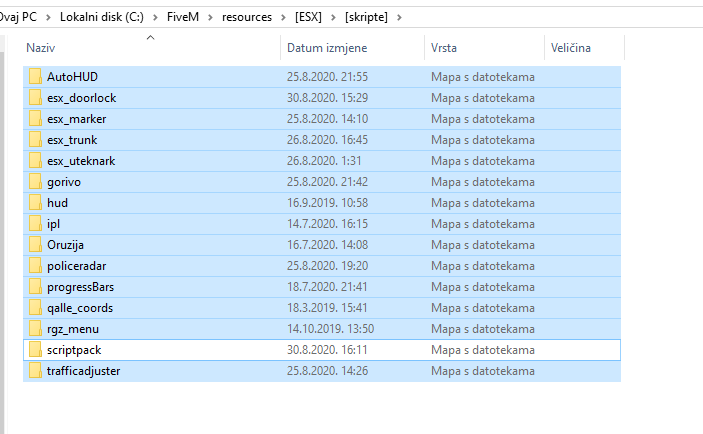Screen dimensions: 703x434
Task: Click the gorivo folder icon
Action: tap(35, 182)
